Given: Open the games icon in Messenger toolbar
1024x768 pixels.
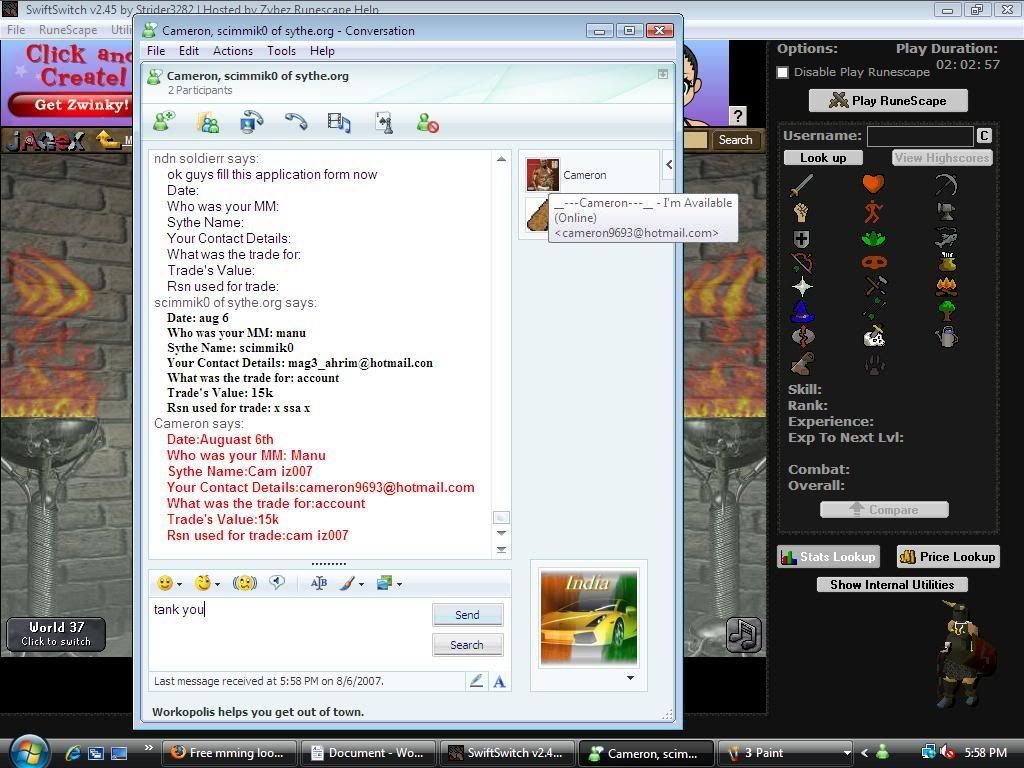Looking at the screenshot, I should pyautogui.click(x=384, y=122).
